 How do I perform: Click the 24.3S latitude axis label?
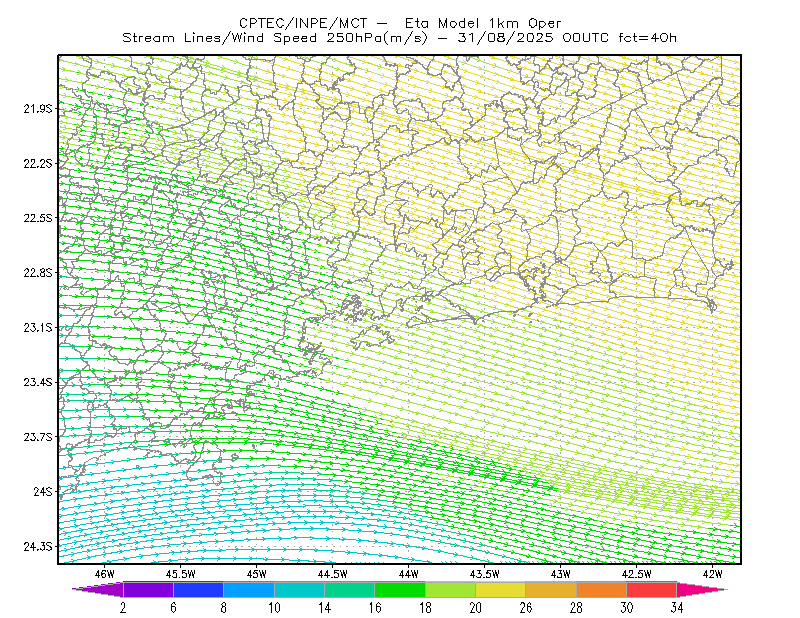point(38,546)
